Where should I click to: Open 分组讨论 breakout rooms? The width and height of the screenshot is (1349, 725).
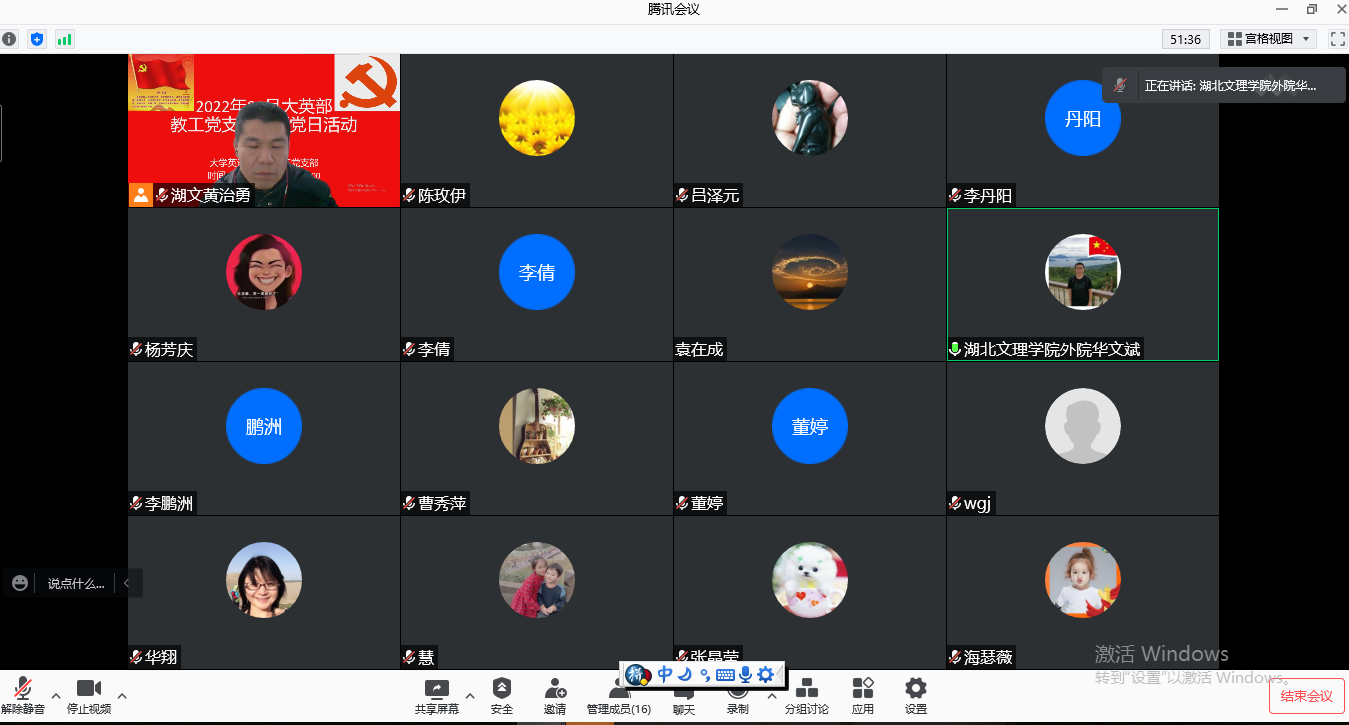point(806,695)
